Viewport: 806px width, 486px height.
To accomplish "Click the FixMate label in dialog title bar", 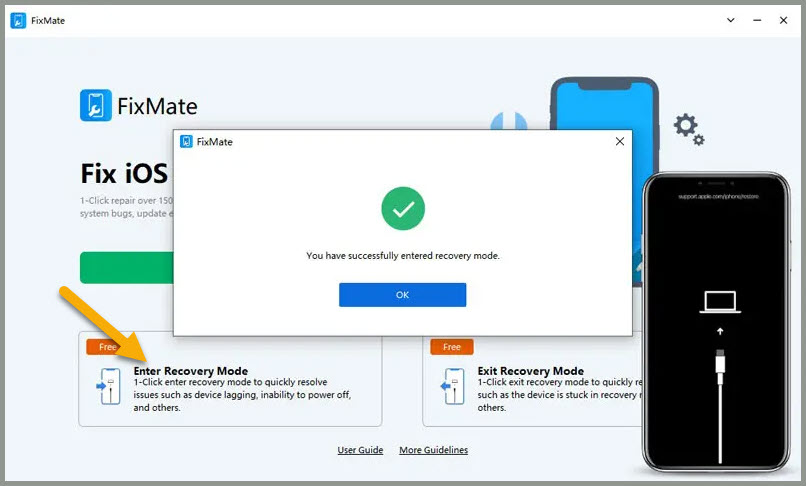I will (214, 142).
